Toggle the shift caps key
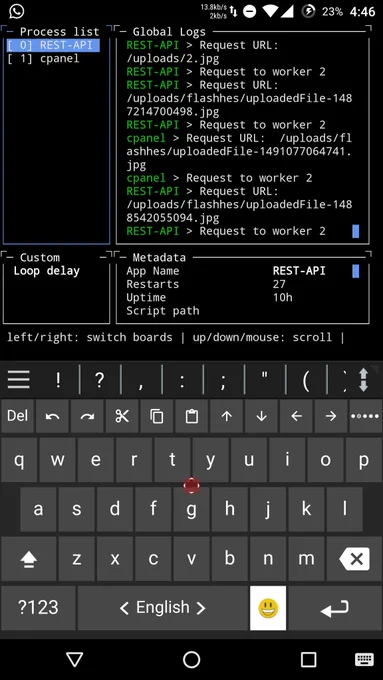The image size is (383, 680). pos(29,559)
